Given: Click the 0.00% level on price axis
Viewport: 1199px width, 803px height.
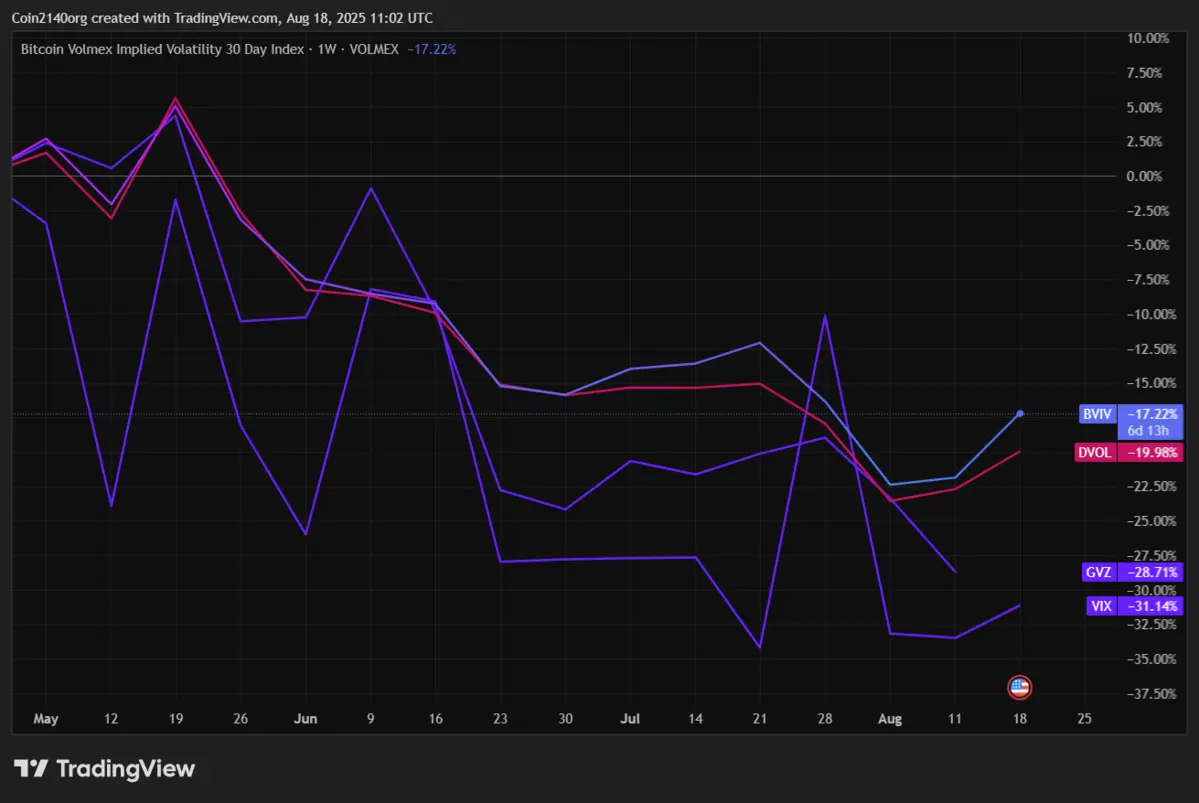Looking at the screenshot, I should [x=1144, y=176].
